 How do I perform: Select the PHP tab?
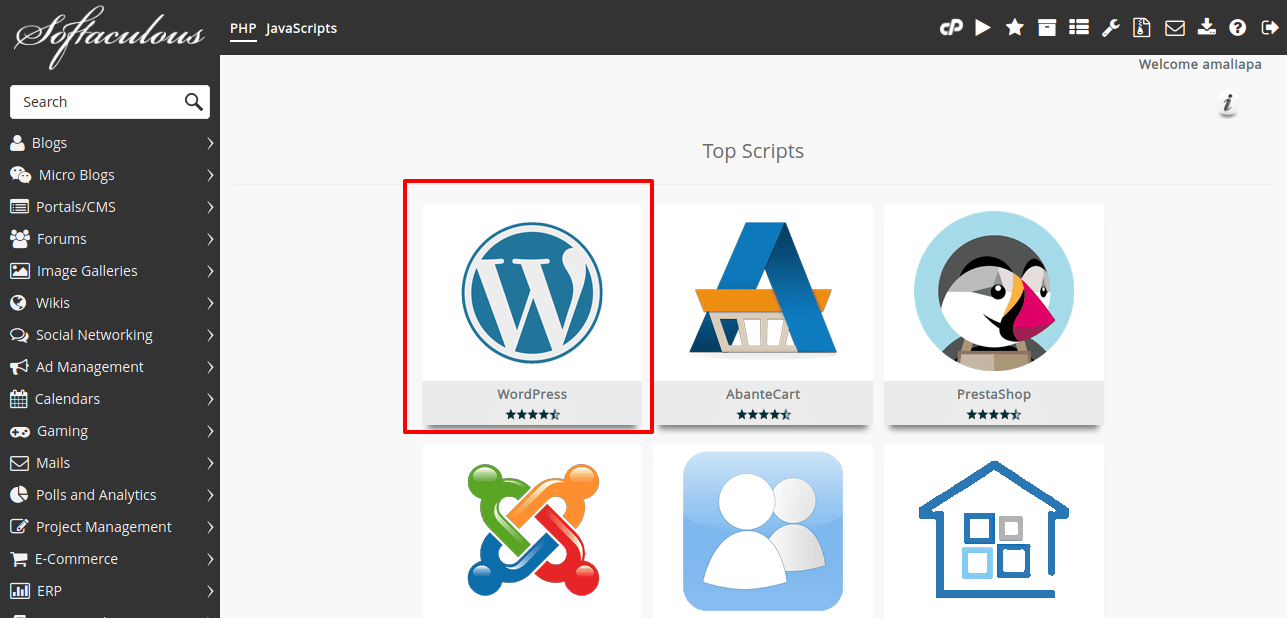coord(243,28)
